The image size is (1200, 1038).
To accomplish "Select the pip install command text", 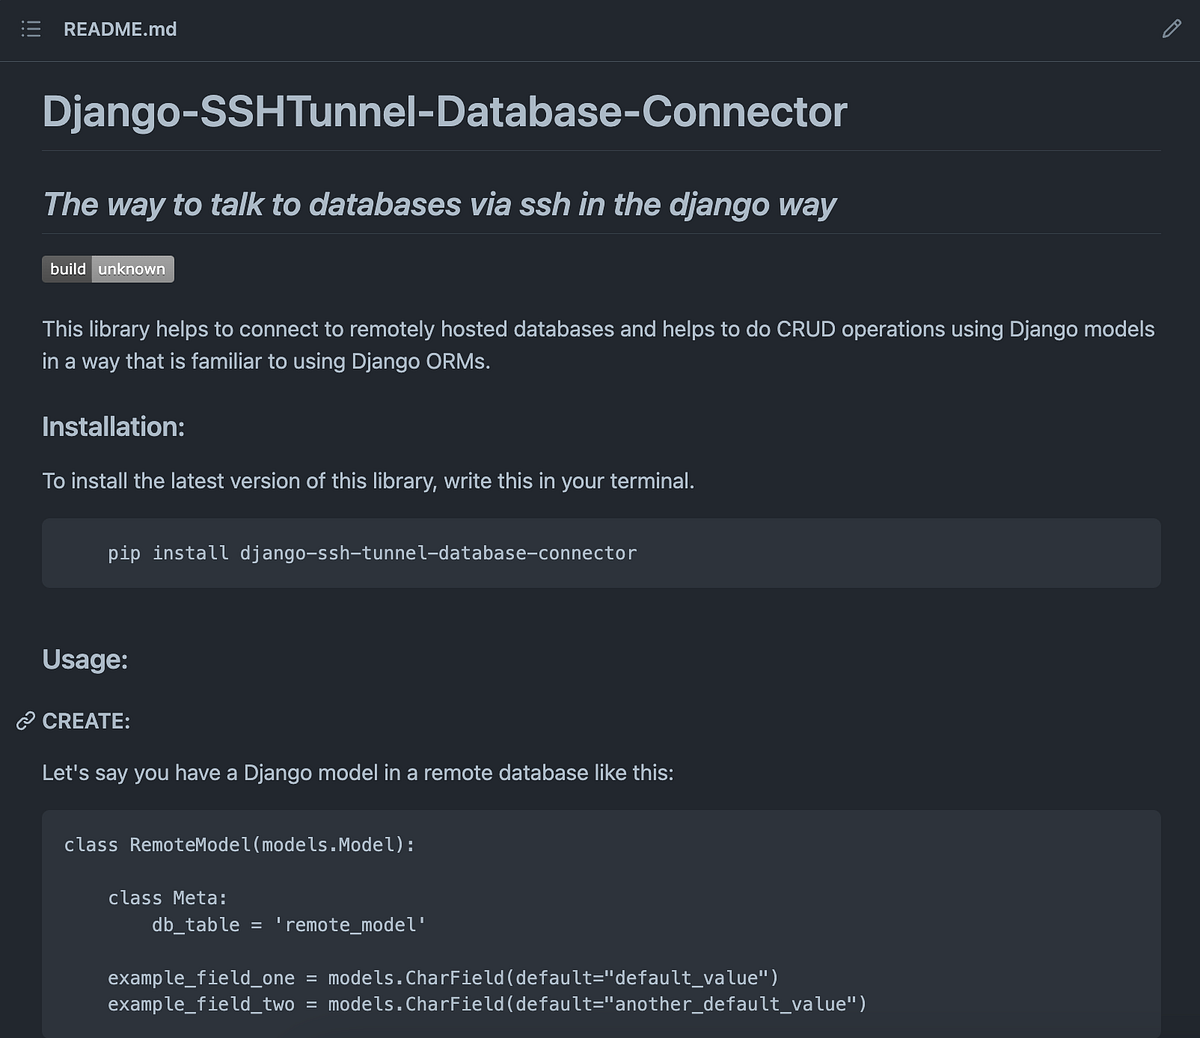I will click(x=372, y=553).
